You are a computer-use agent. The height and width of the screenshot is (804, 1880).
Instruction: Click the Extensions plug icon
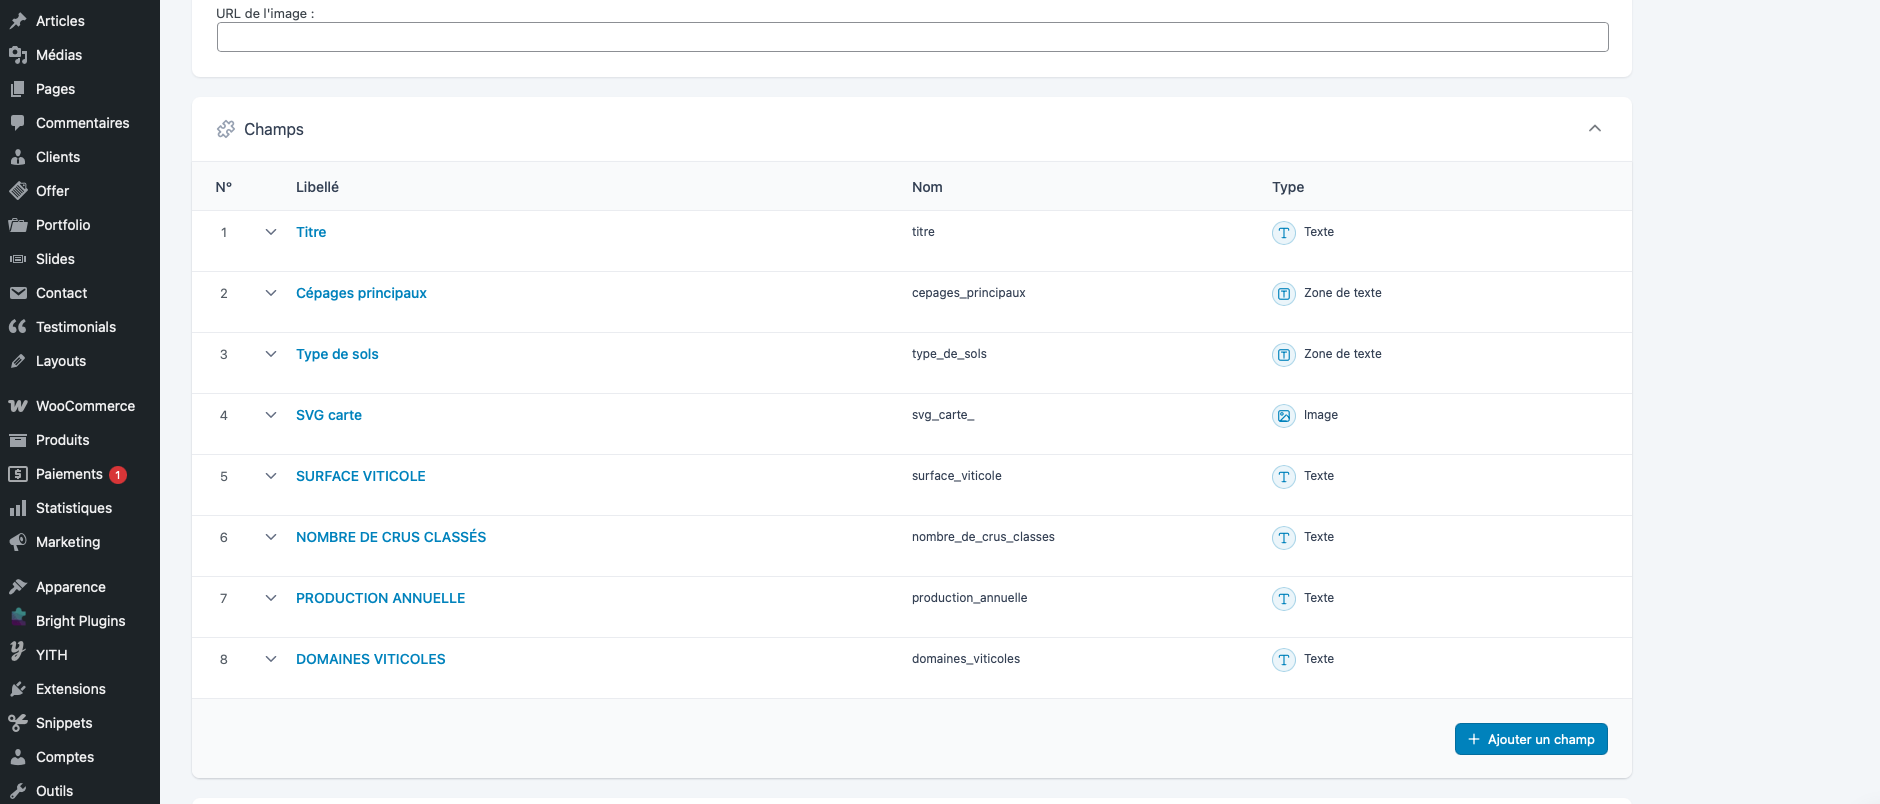click(x=18, y=689)
